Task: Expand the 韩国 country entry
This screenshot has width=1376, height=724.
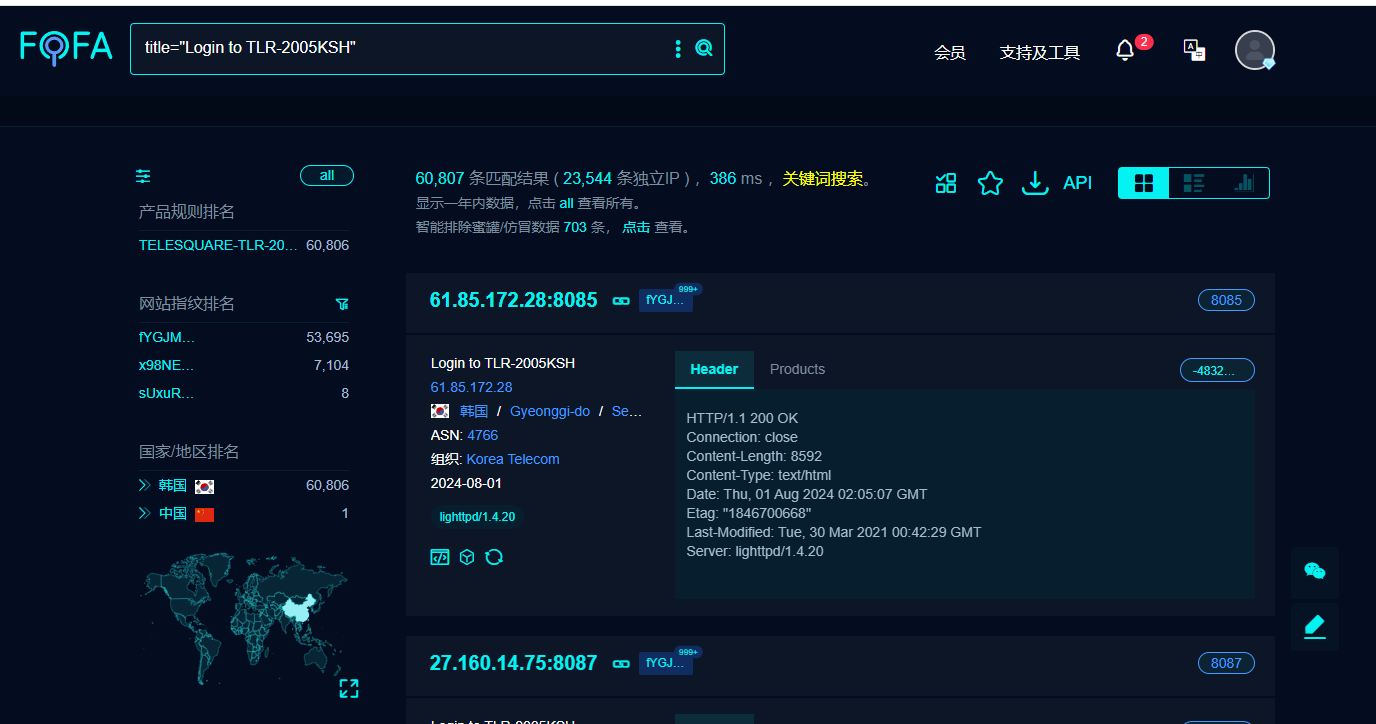Action: click(x=144, y=486)
